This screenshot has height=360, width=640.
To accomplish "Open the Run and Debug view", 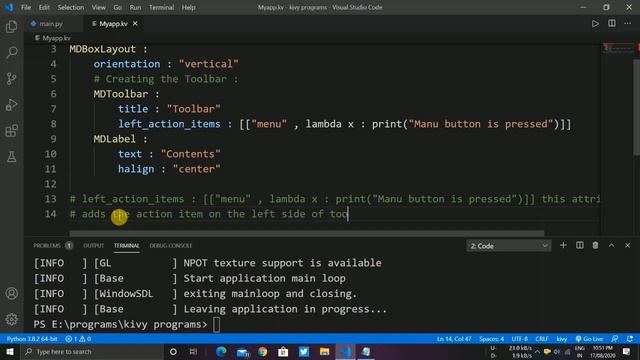I will [11, 104].
